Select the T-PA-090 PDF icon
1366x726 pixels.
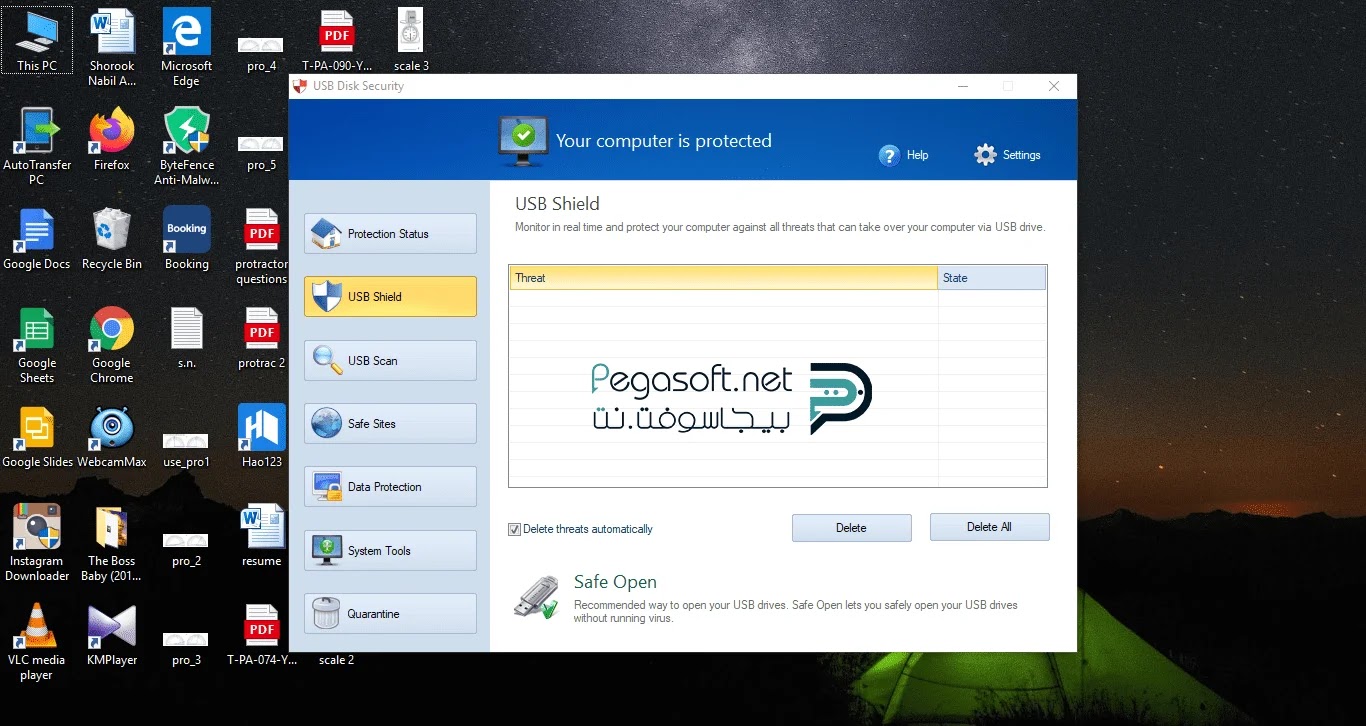tap(336, 40)
